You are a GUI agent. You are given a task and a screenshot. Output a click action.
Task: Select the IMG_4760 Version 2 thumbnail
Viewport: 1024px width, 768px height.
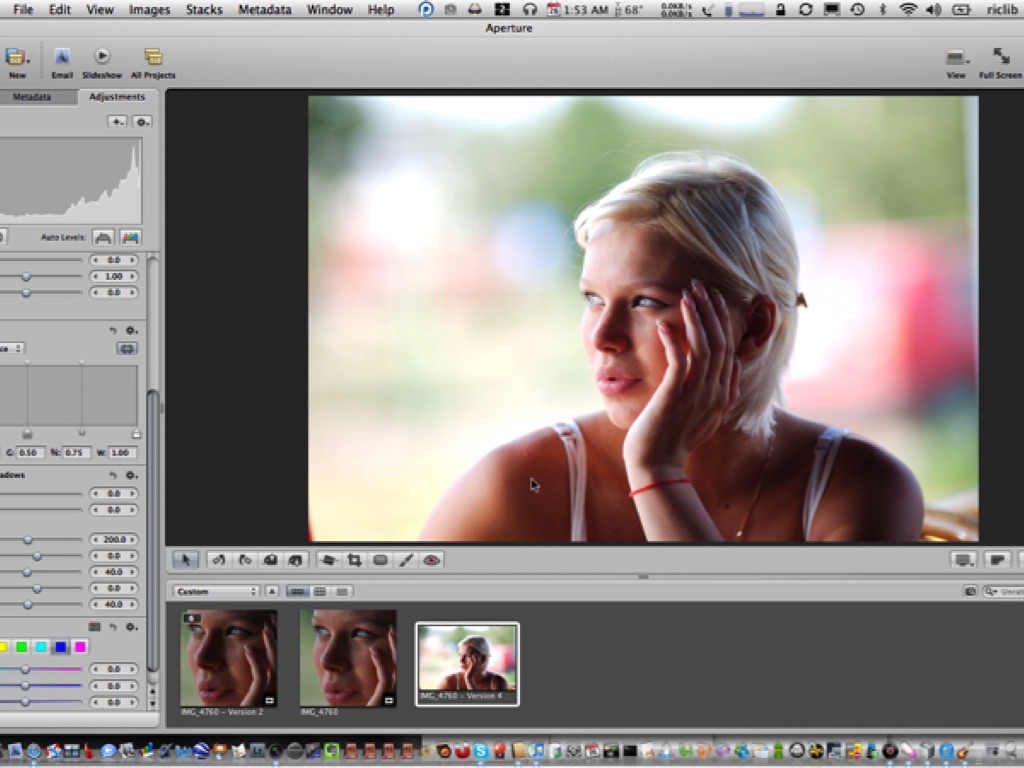point(229,658)
